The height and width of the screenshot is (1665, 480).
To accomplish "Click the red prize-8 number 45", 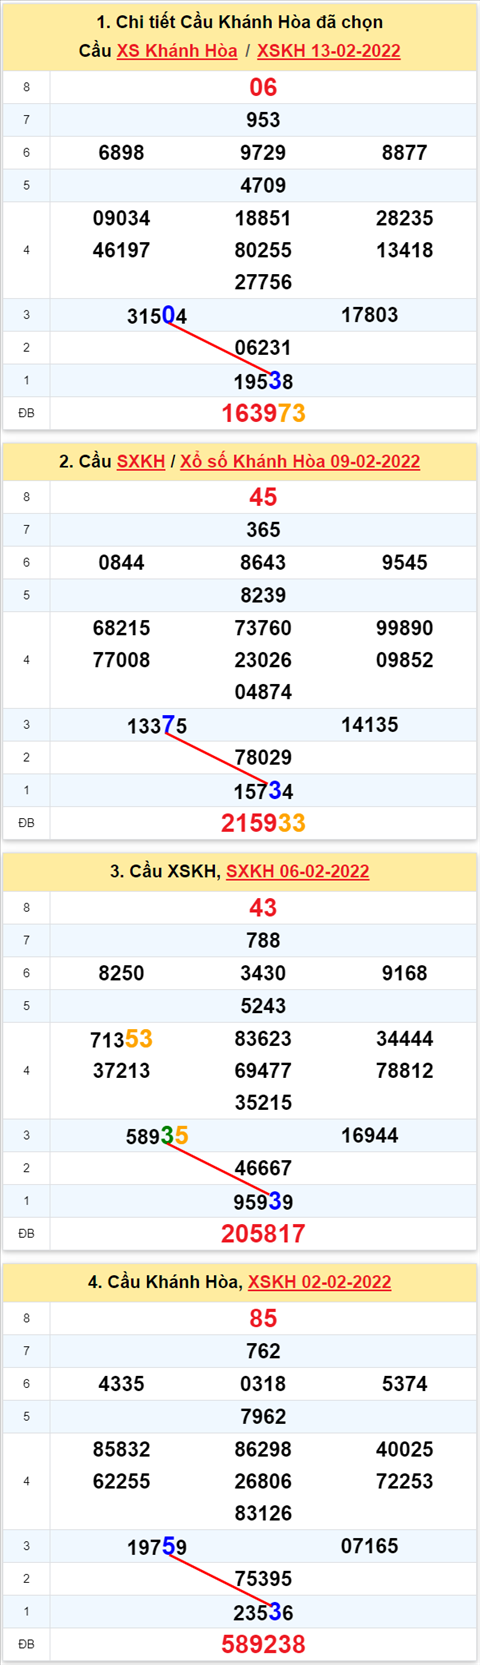I will click(263, 497).
